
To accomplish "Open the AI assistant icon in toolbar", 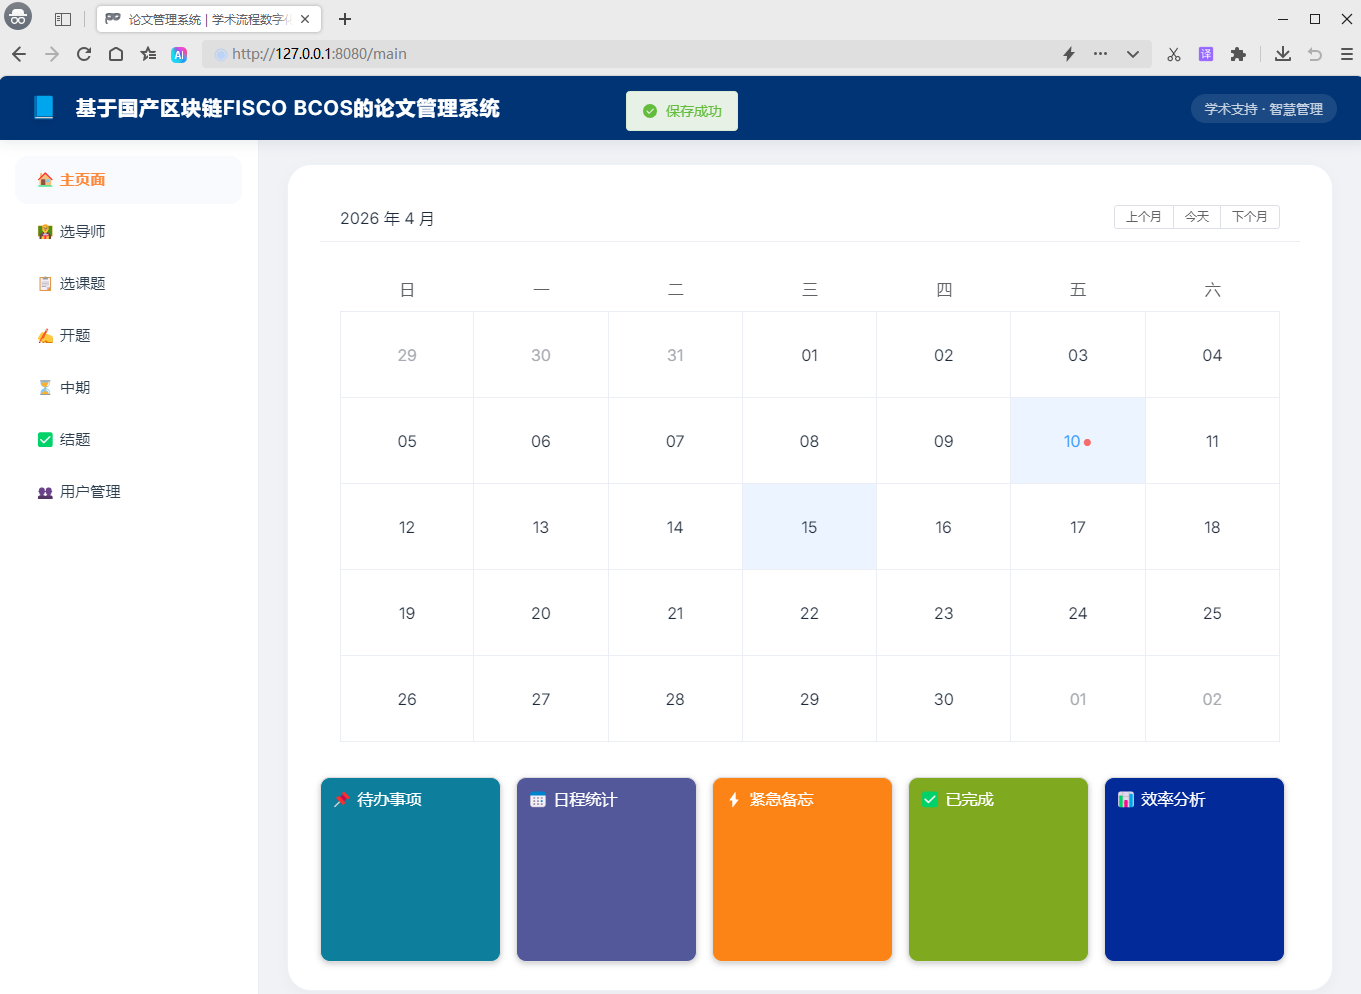I will coord(179,55).
